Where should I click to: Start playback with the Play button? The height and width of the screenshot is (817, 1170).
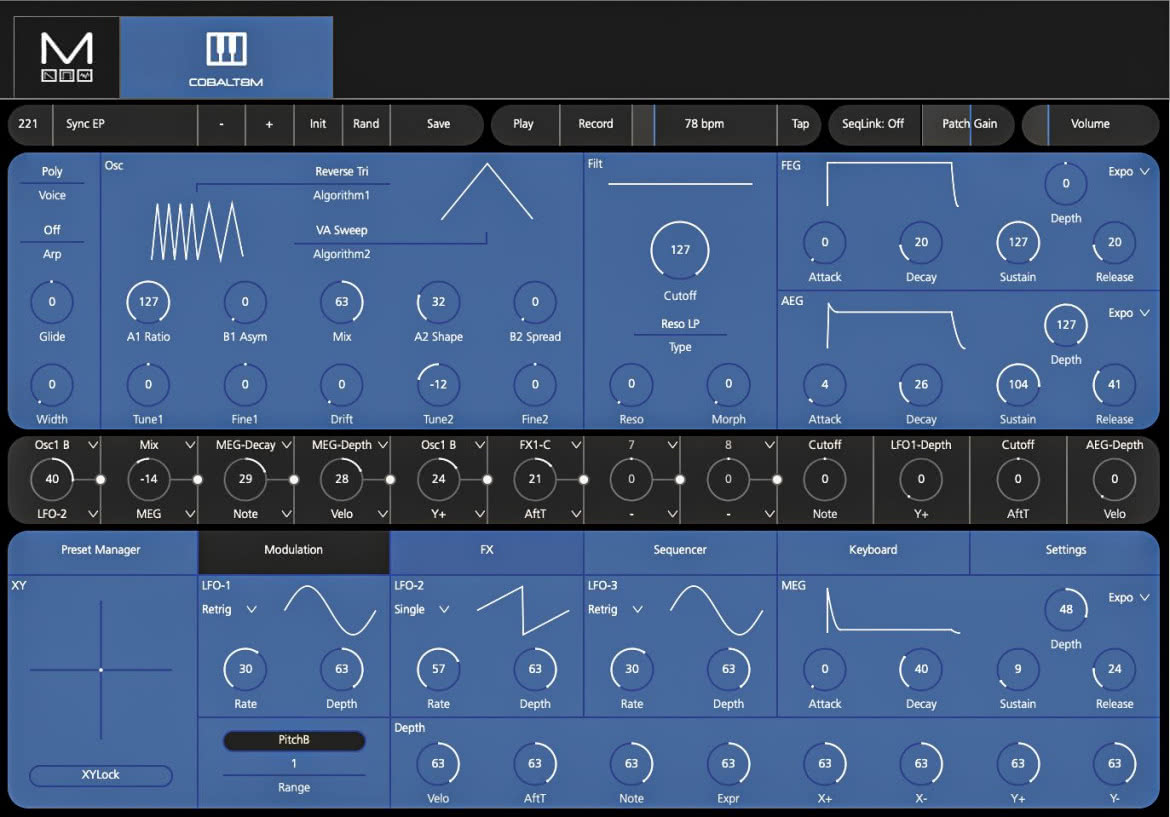click(x=523, y=124)
